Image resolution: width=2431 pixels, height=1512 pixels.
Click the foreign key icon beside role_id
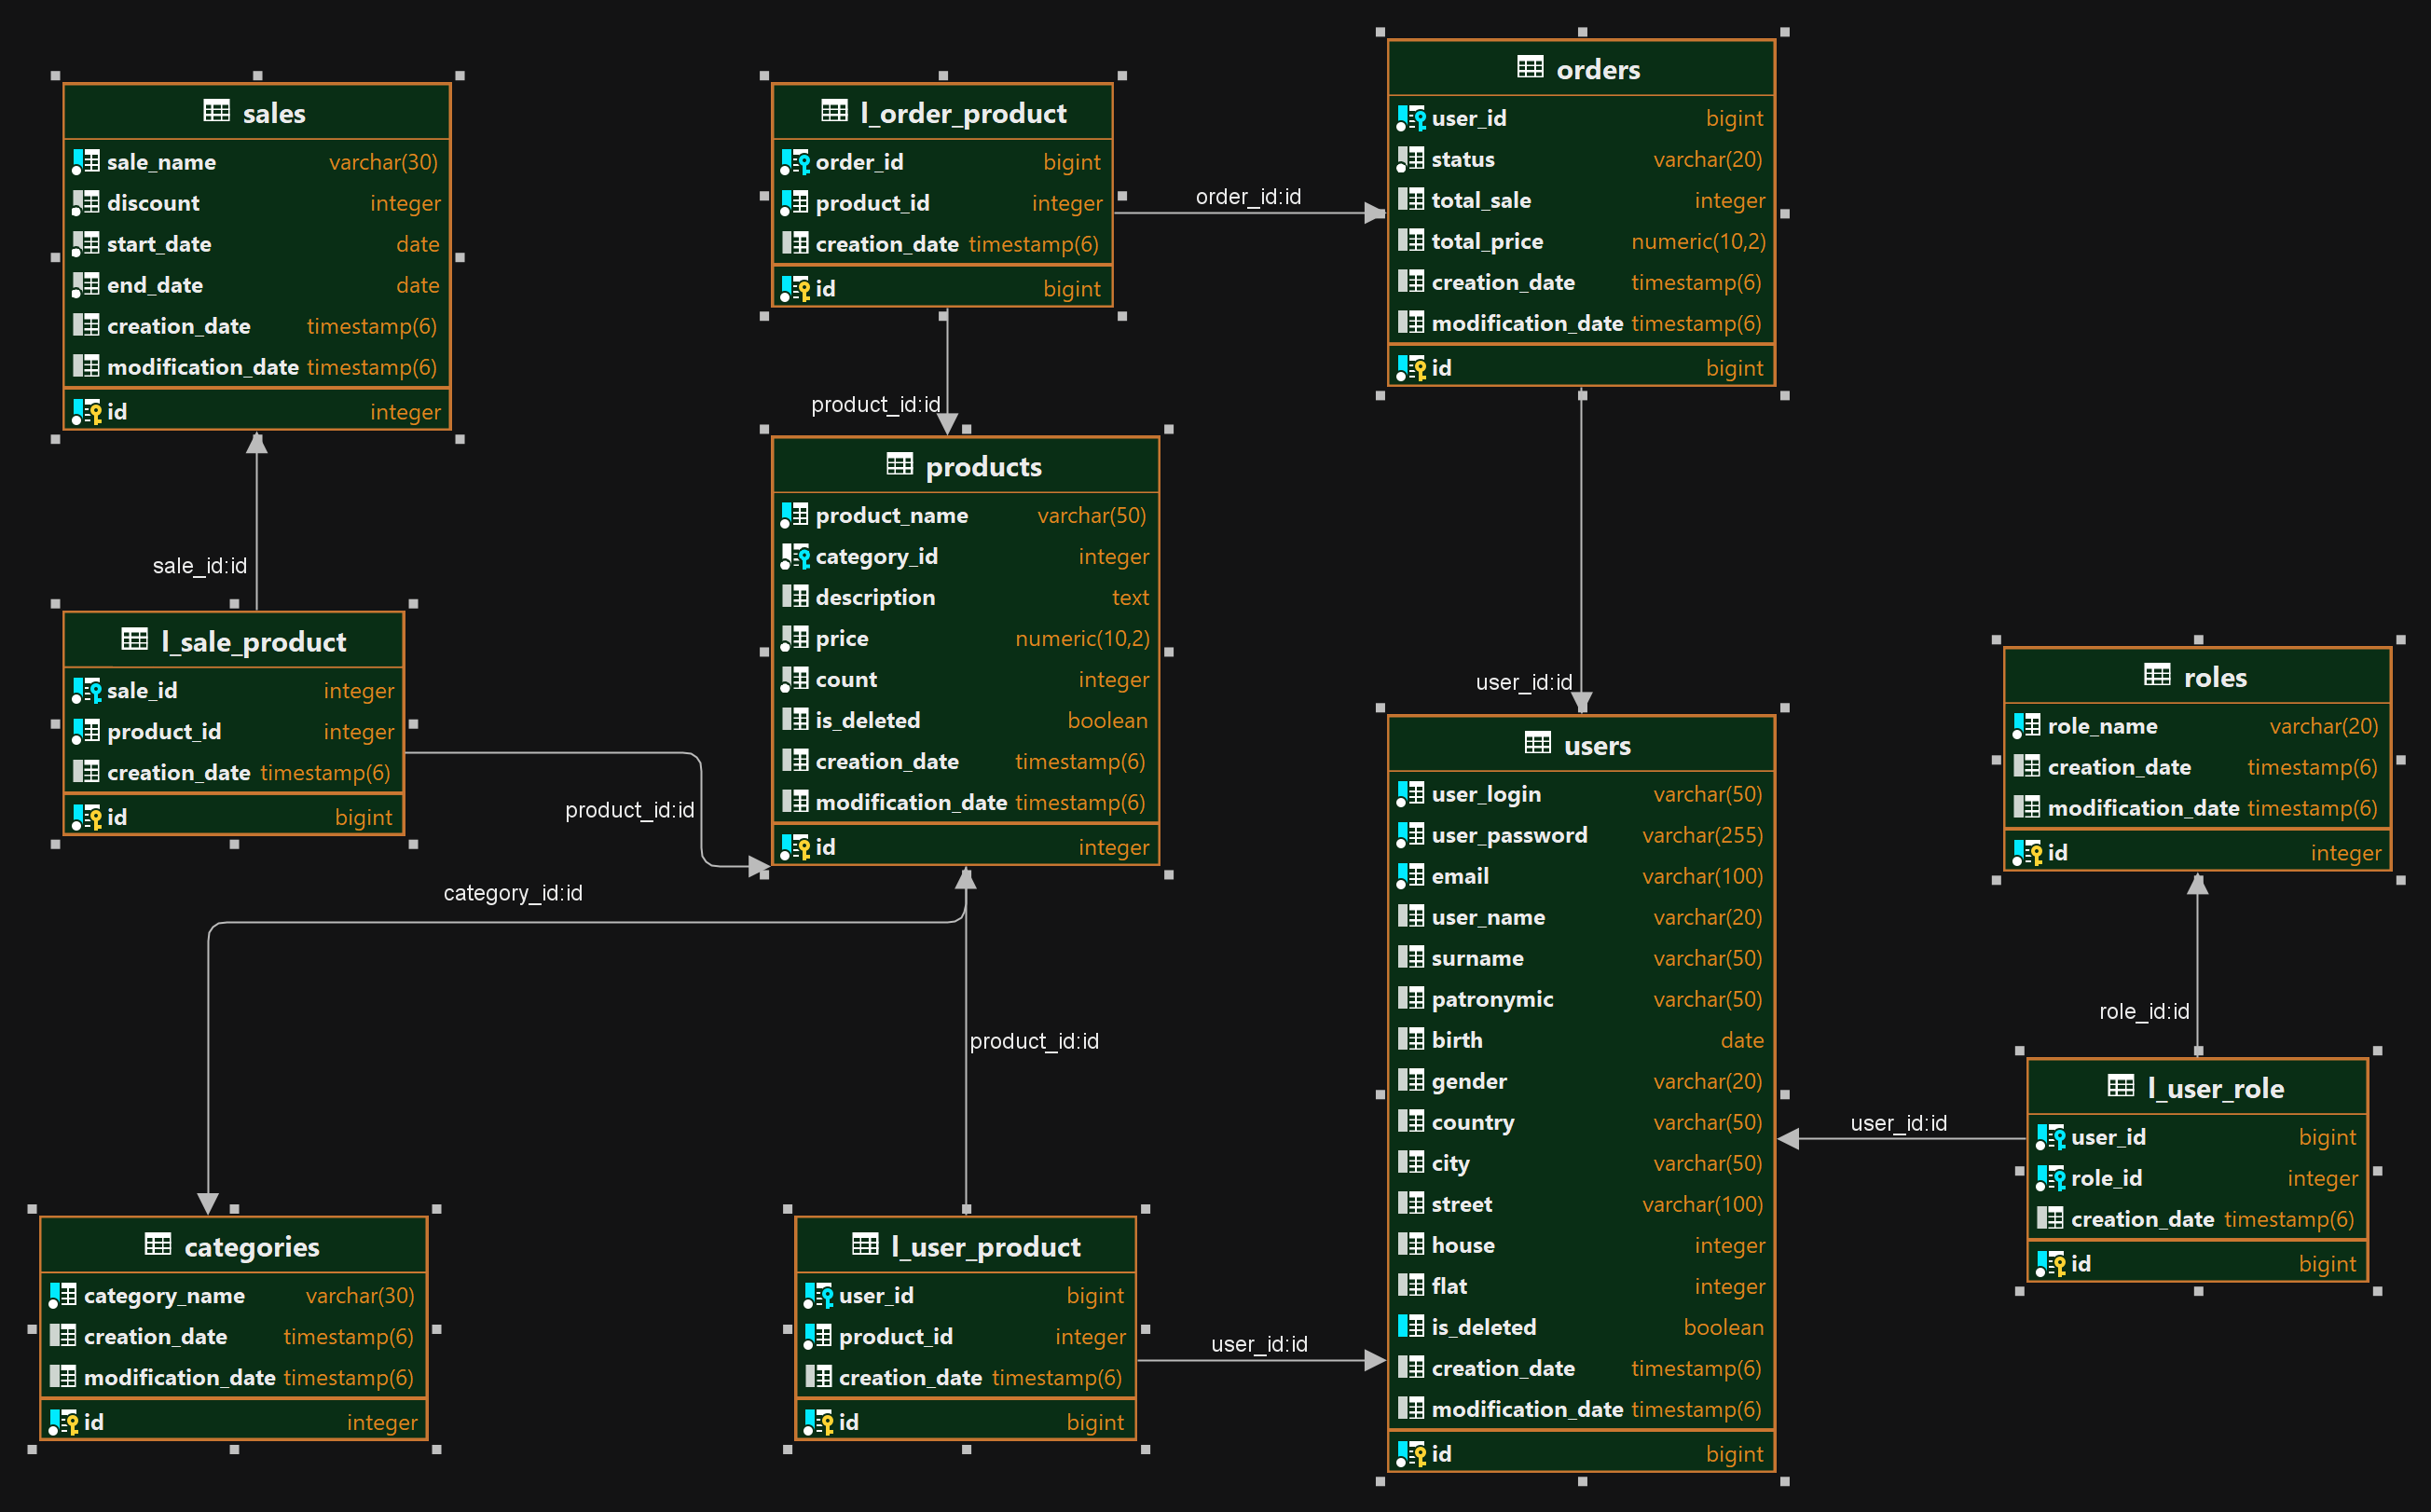[2050, 1178]
